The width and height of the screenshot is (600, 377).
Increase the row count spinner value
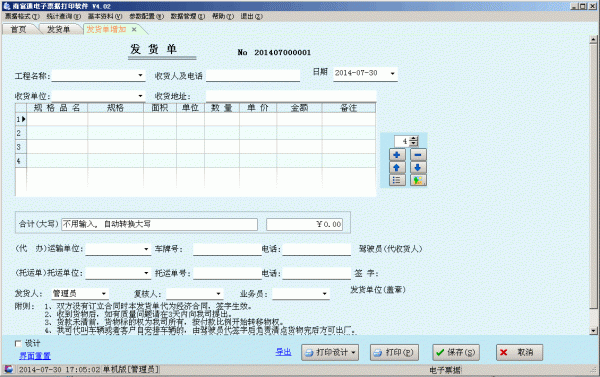tap(414, 139)
